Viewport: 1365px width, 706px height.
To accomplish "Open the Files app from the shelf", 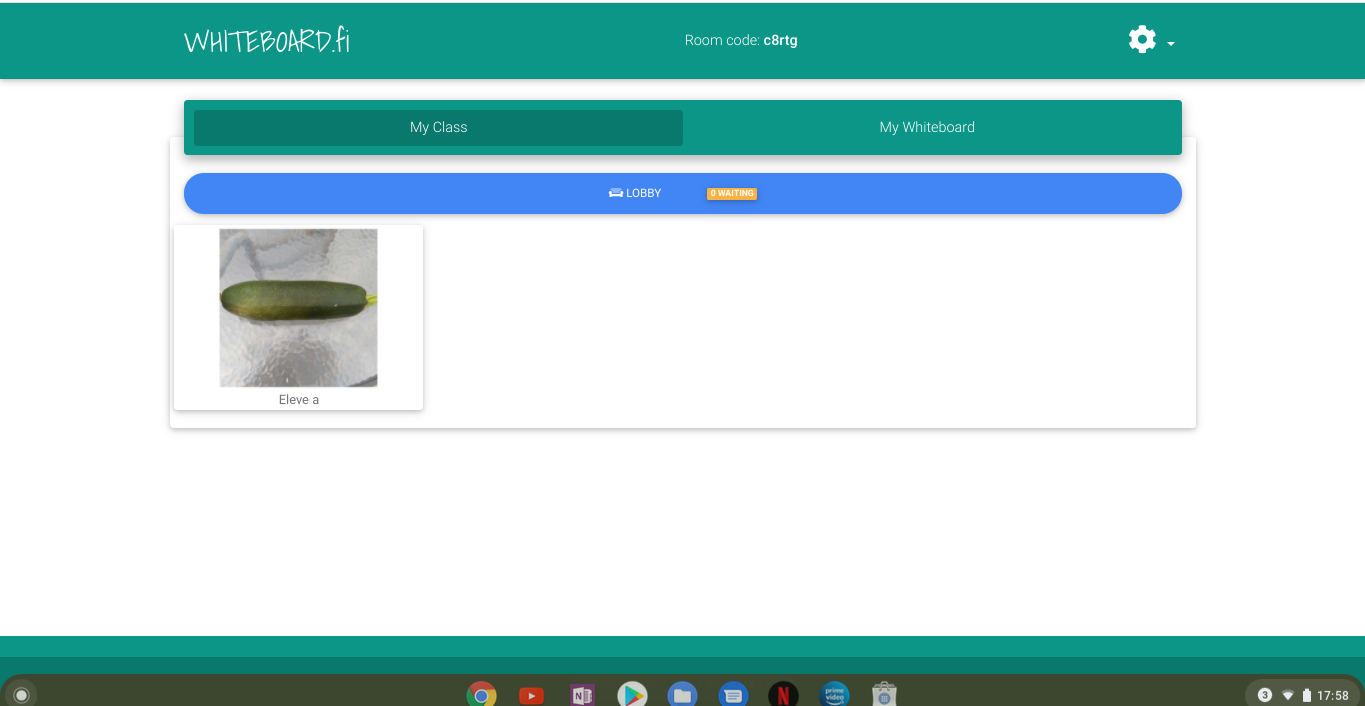I will [682, 695].
